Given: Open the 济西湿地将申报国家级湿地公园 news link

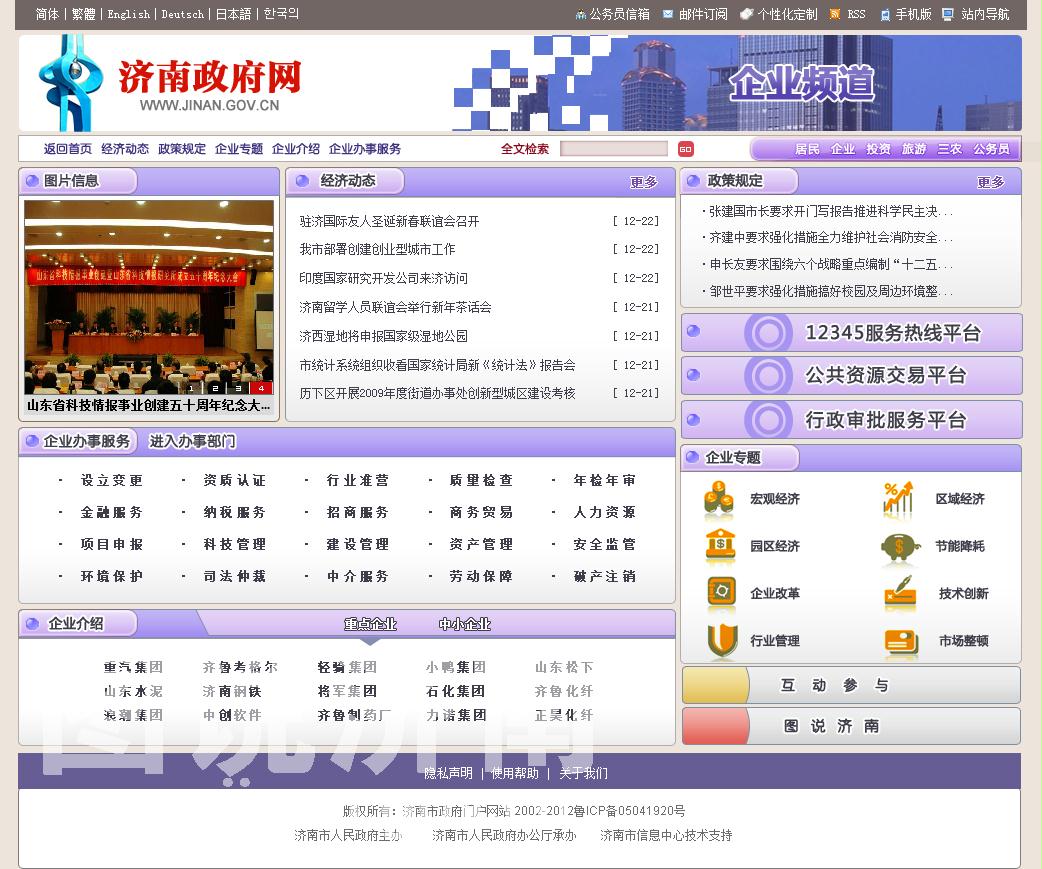Looking at the screenshot, I should tap(383, 336).
